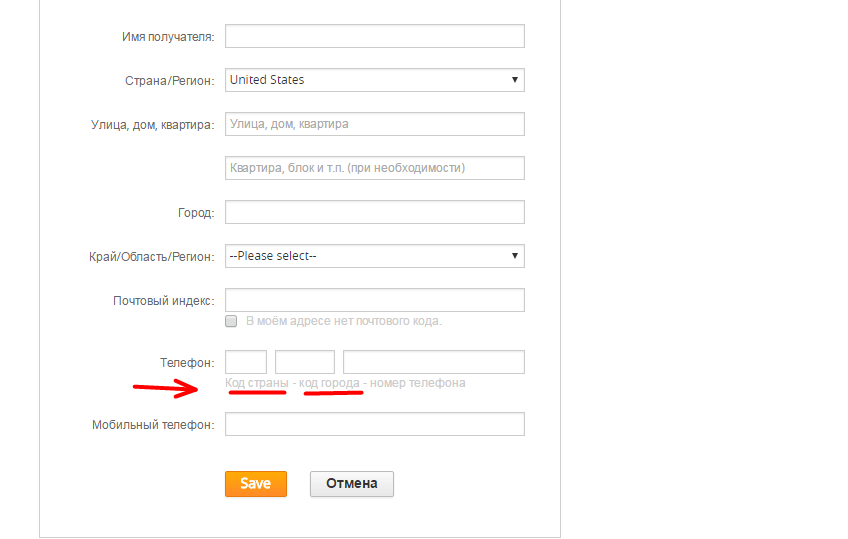Click the arrow of the Please select combo box

(x=515, y=256)
